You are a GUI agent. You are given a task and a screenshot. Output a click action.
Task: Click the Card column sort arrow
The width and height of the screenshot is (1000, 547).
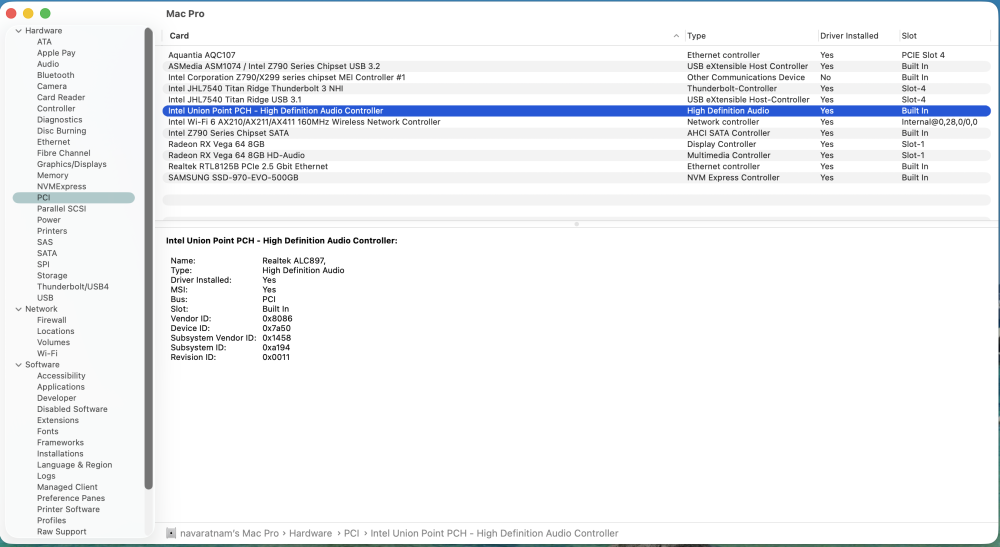[x=676, y=36]
